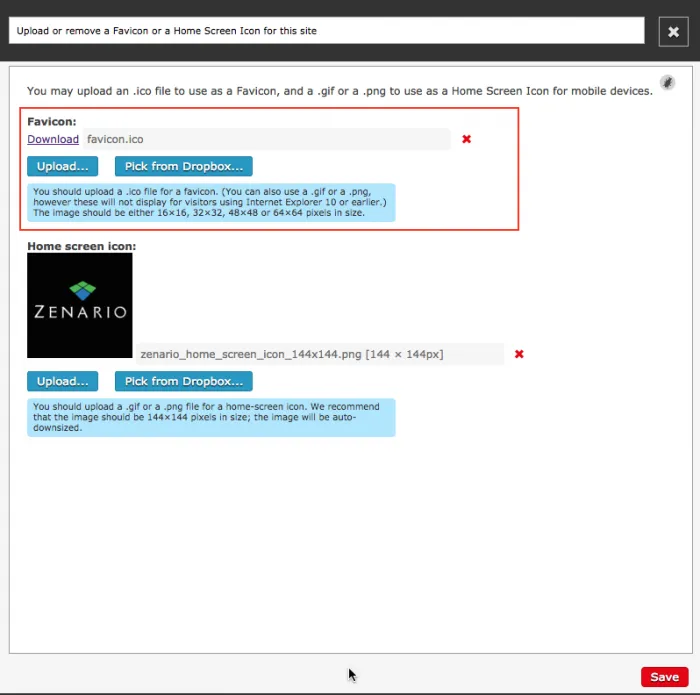Click the Home screen icon heading

[x=81, y=245]
